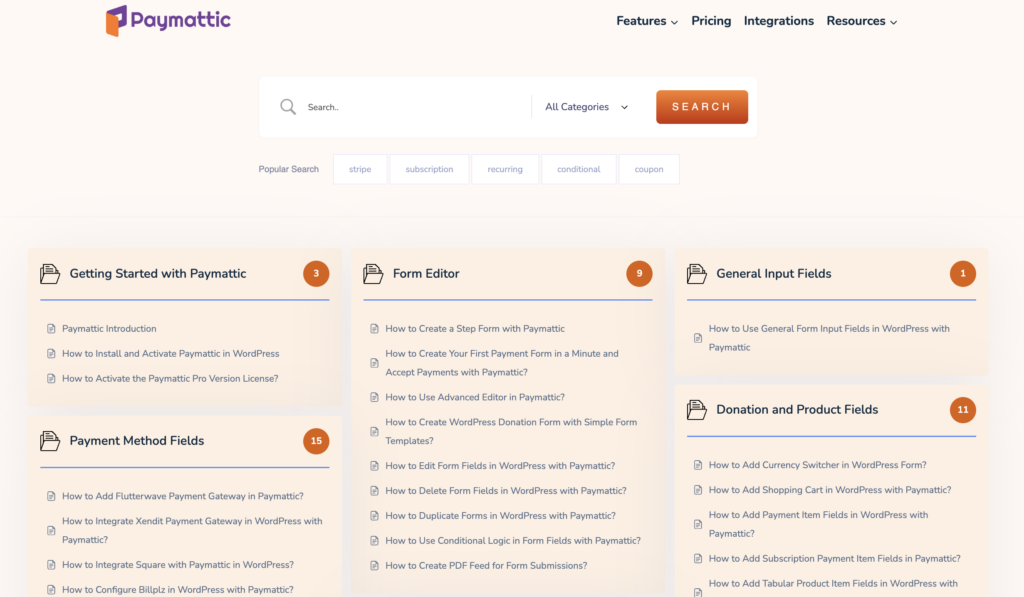Click the Getting Started with Paymattic folder icon
Viewport: 1024px width, 597px height.
(50, 274)
